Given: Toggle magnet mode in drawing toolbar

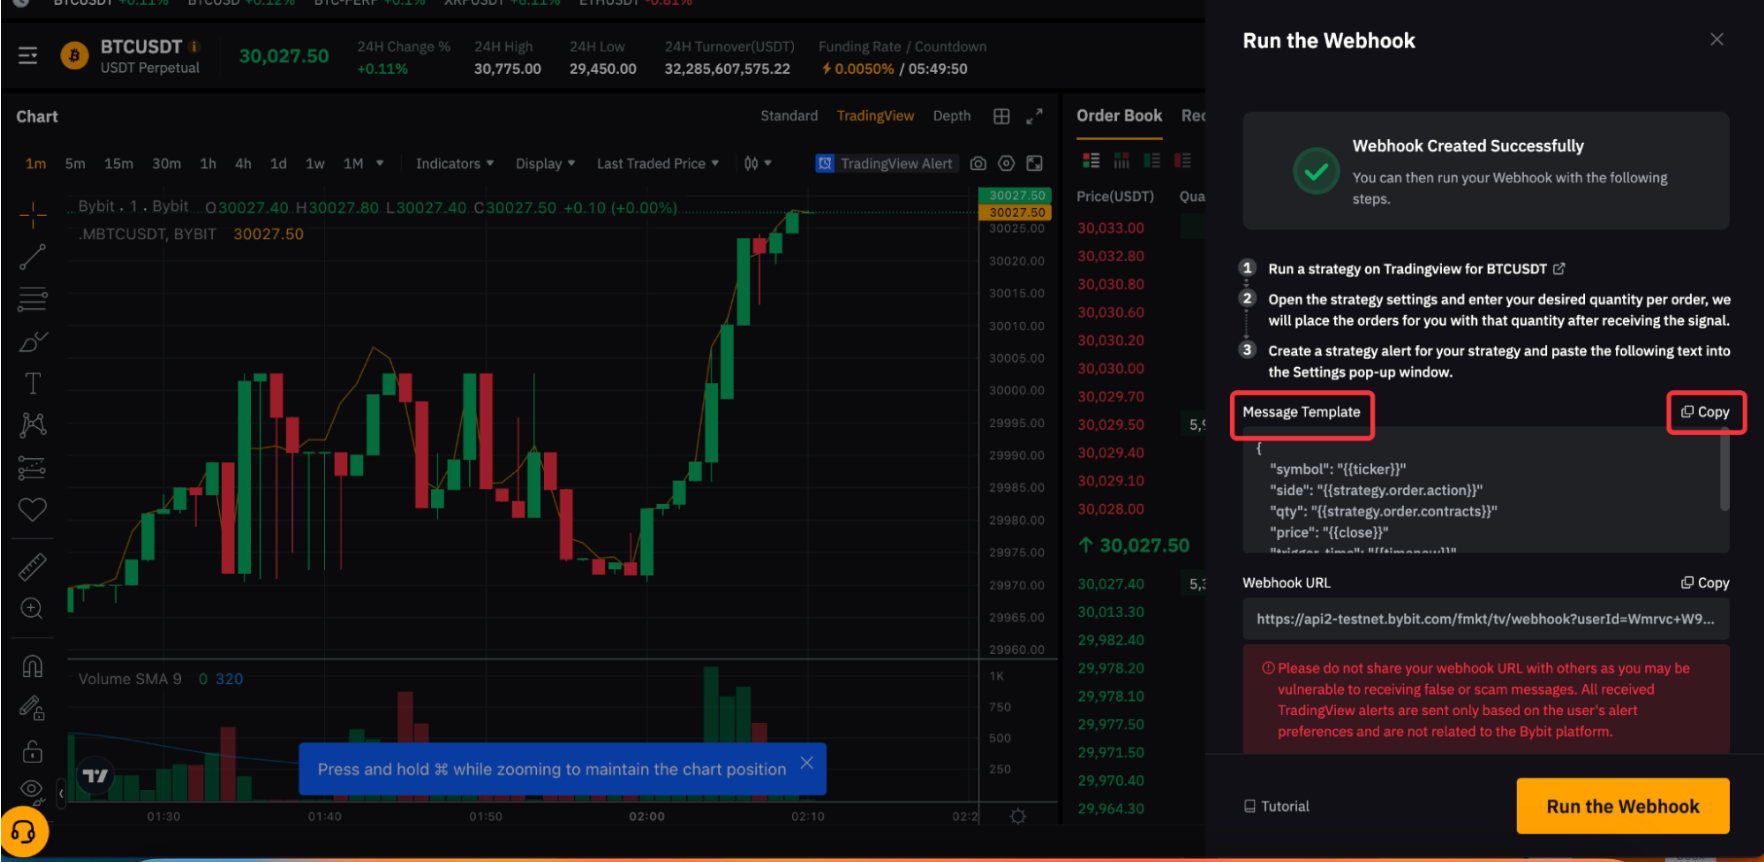Looking at the screenshot, I should pyautogui.click(x=32, y=666).
